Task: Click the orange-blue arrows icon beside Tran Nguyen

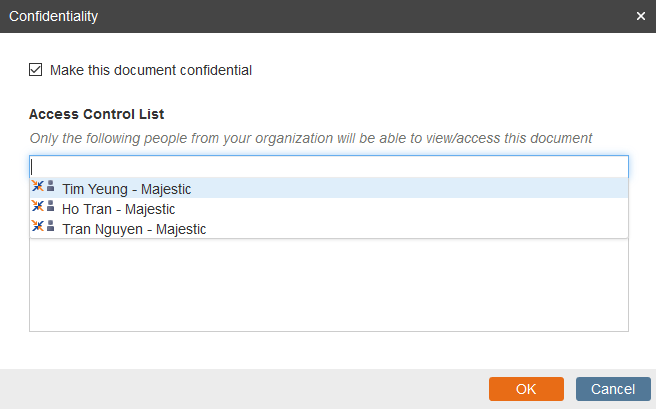Action: click(38, 226)
